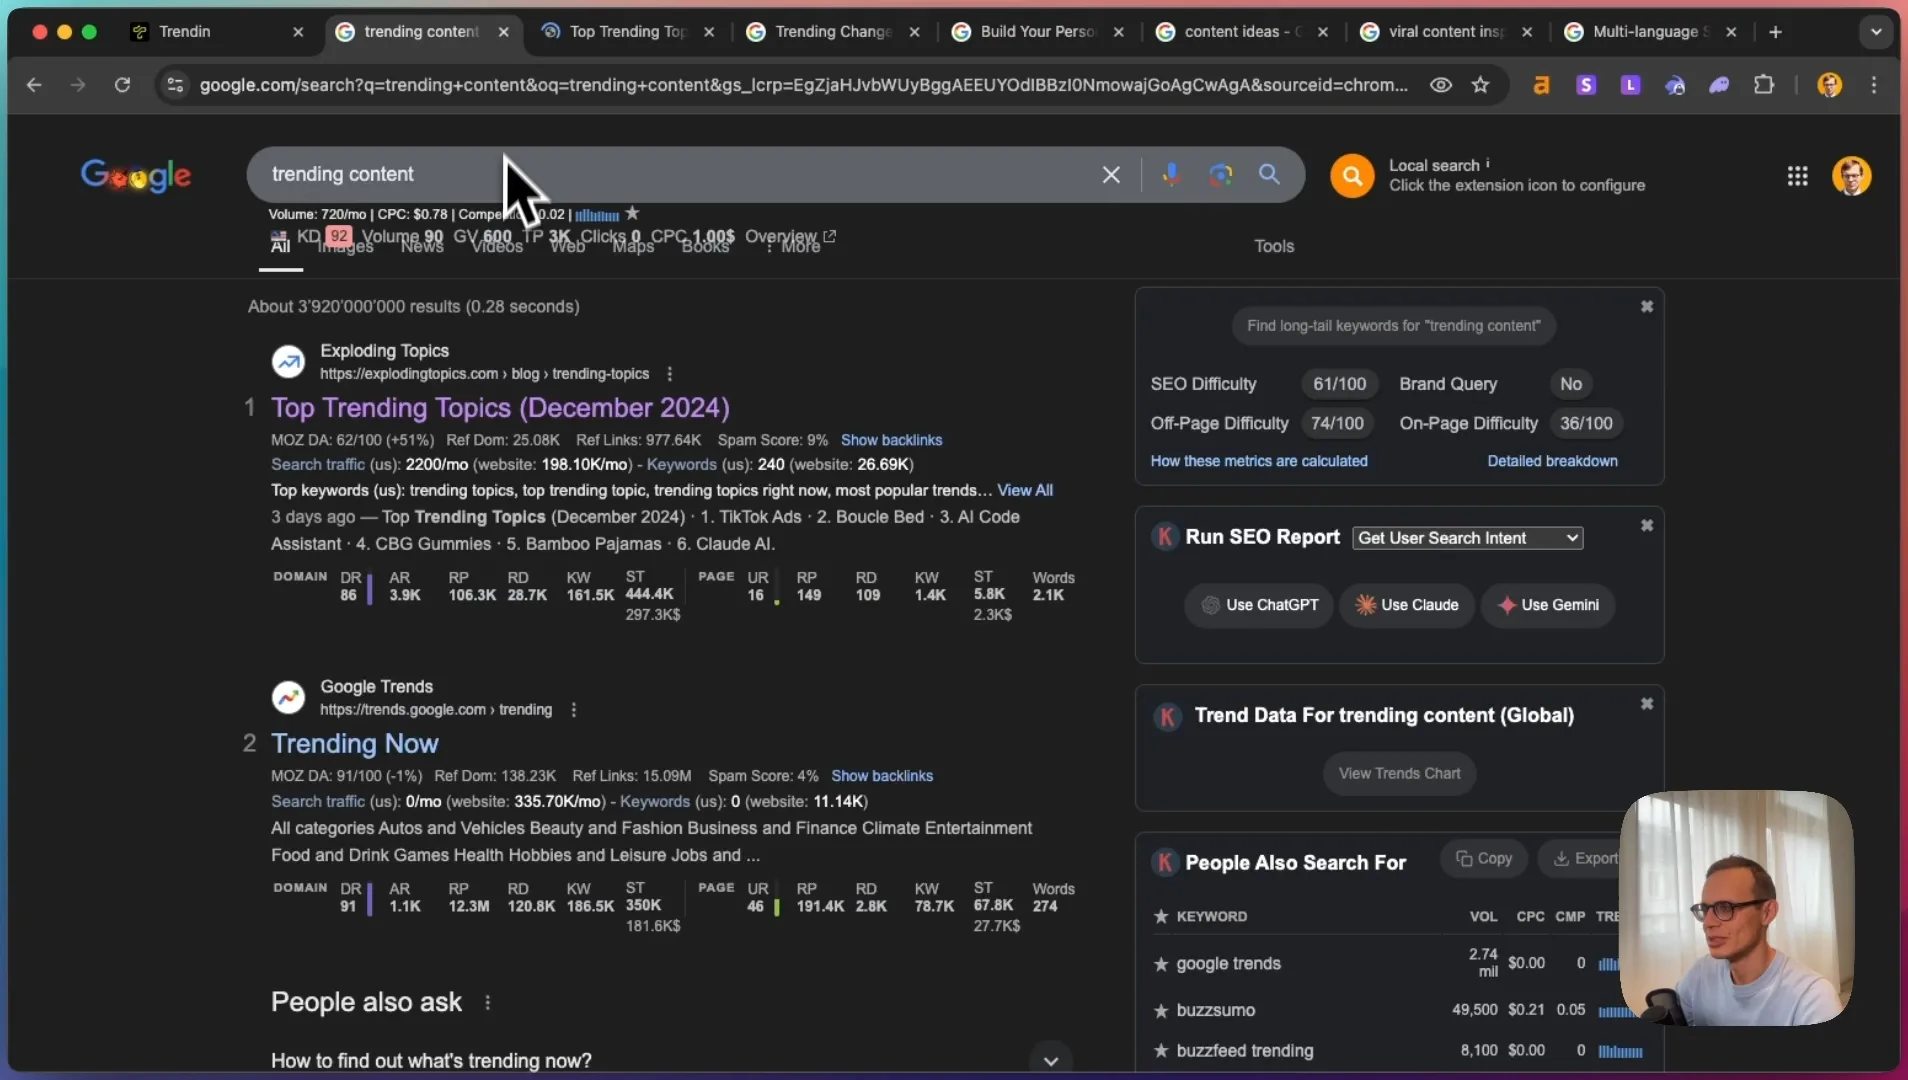Show backlinks for Exploding Topics result

coord(891,440)
